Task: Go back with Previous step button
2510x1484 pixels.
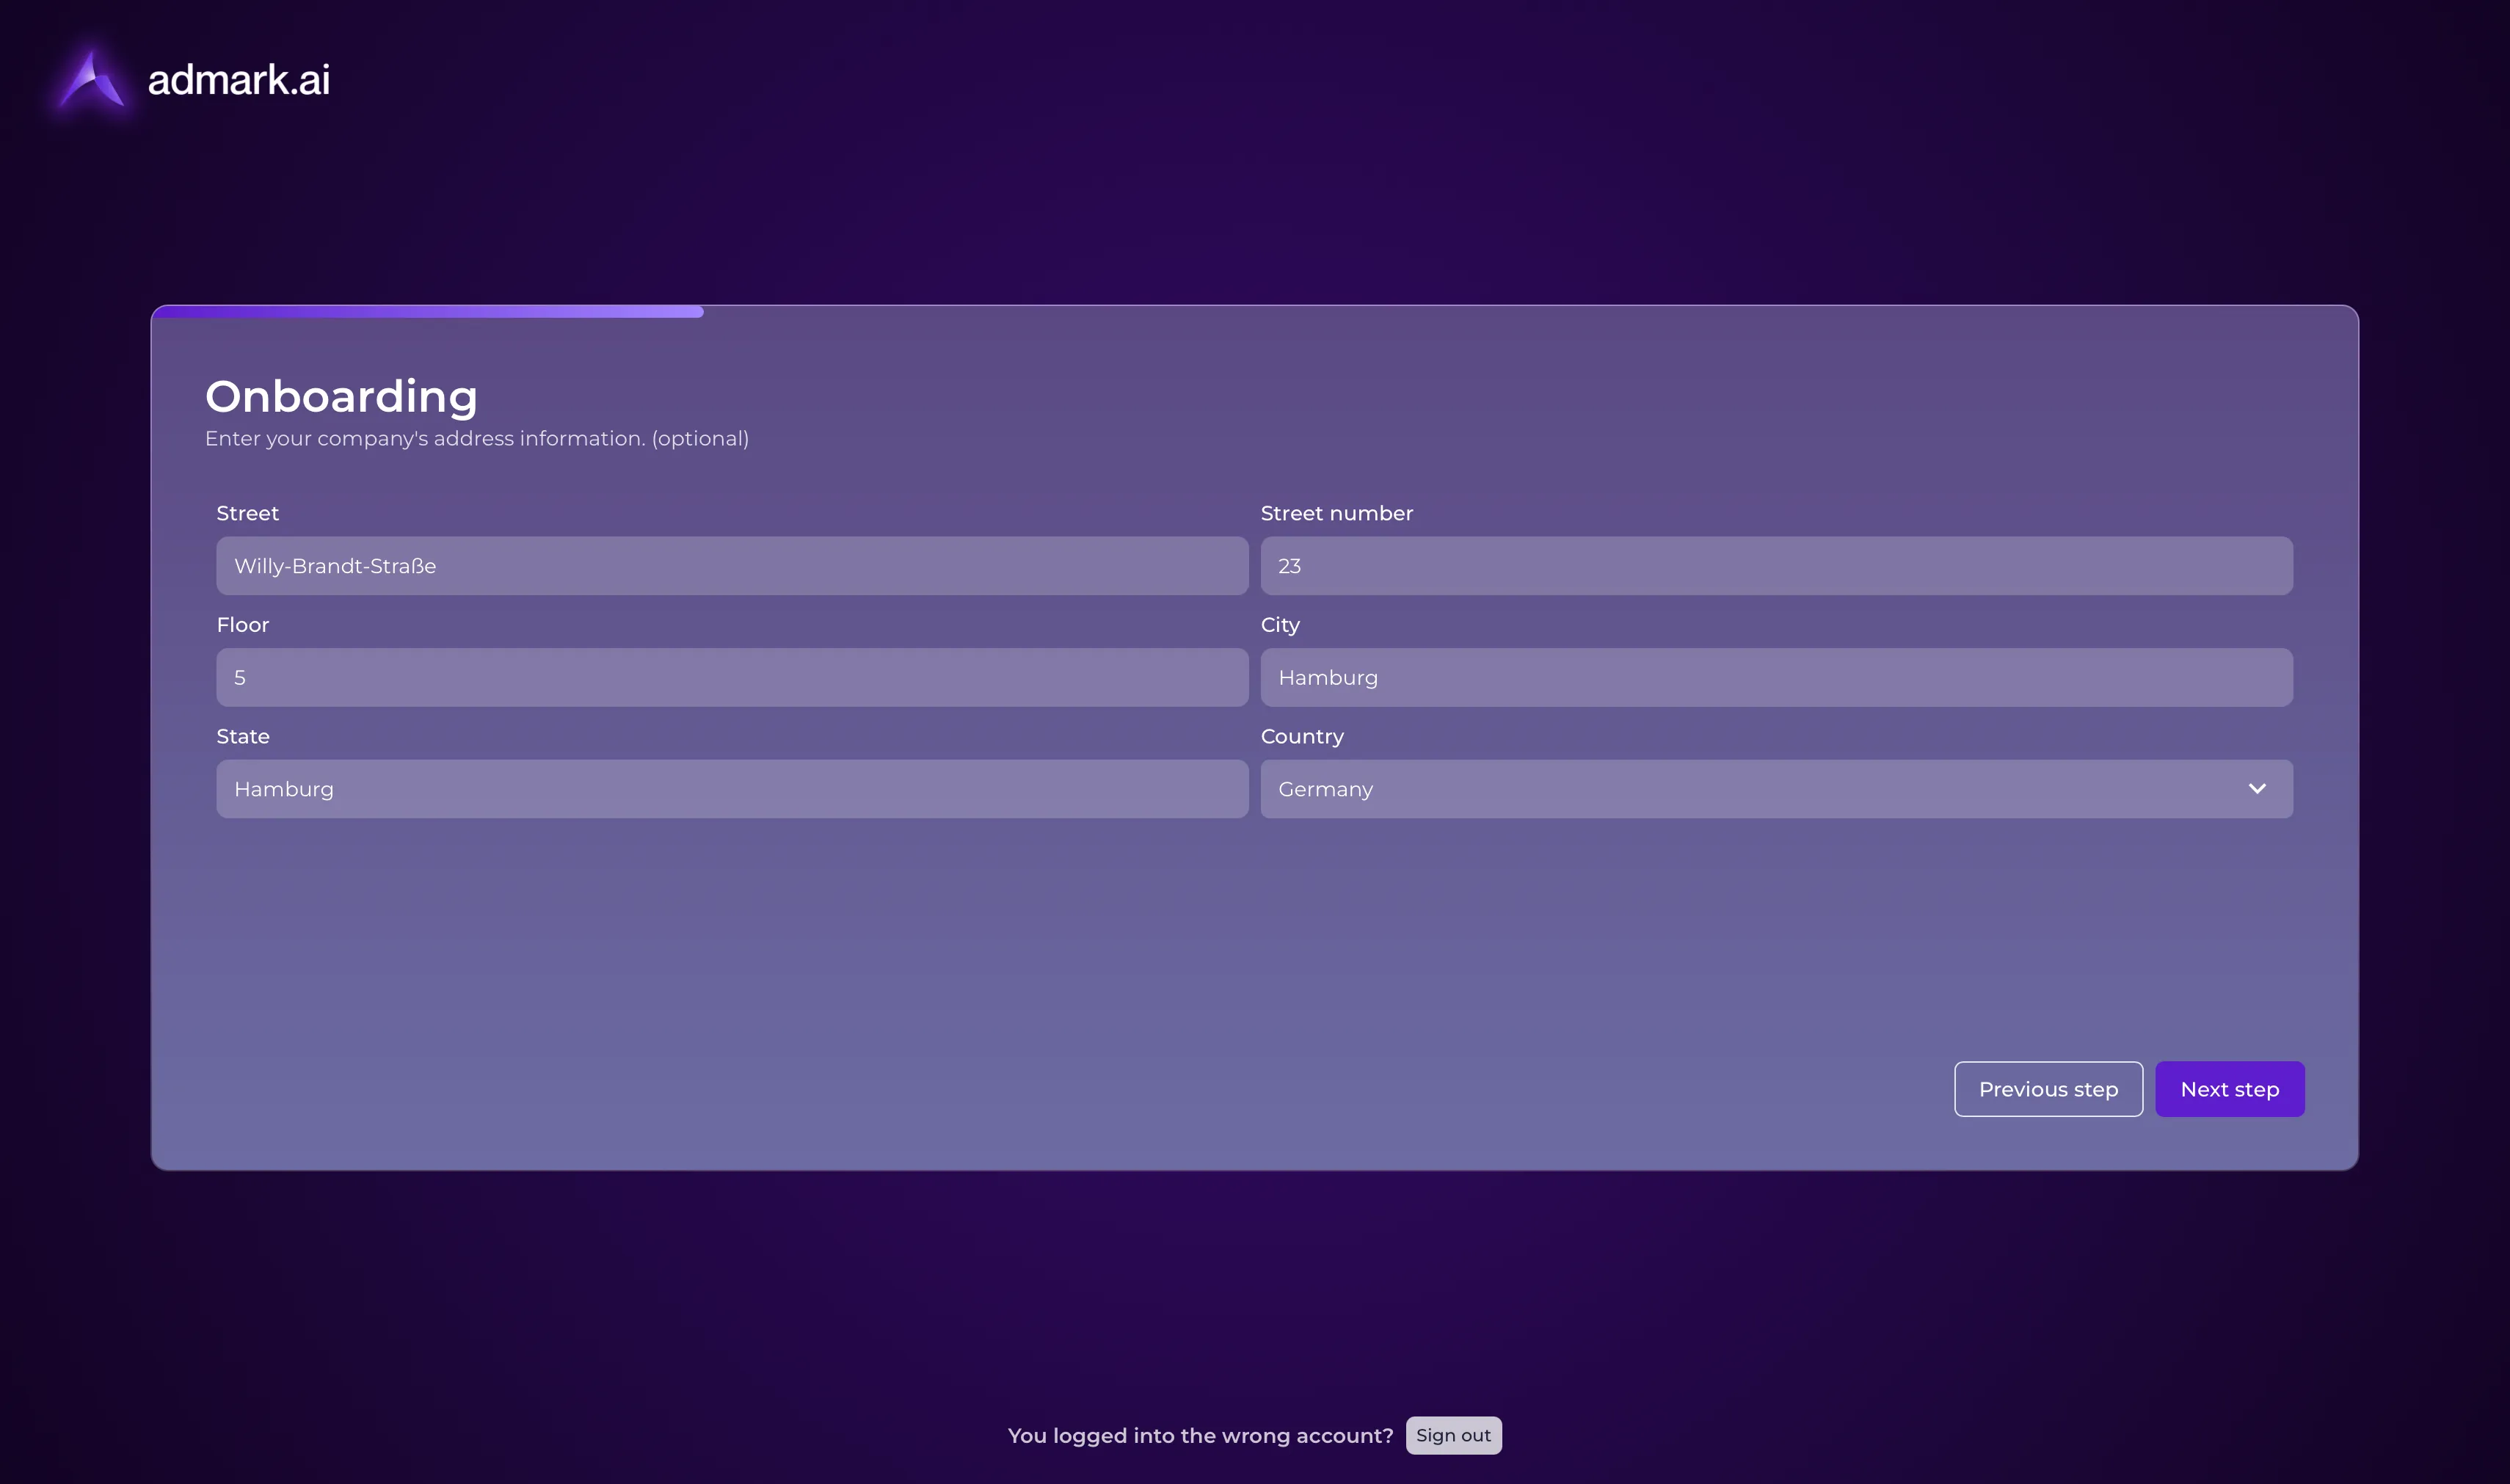Action: tap(2047, 1089)
